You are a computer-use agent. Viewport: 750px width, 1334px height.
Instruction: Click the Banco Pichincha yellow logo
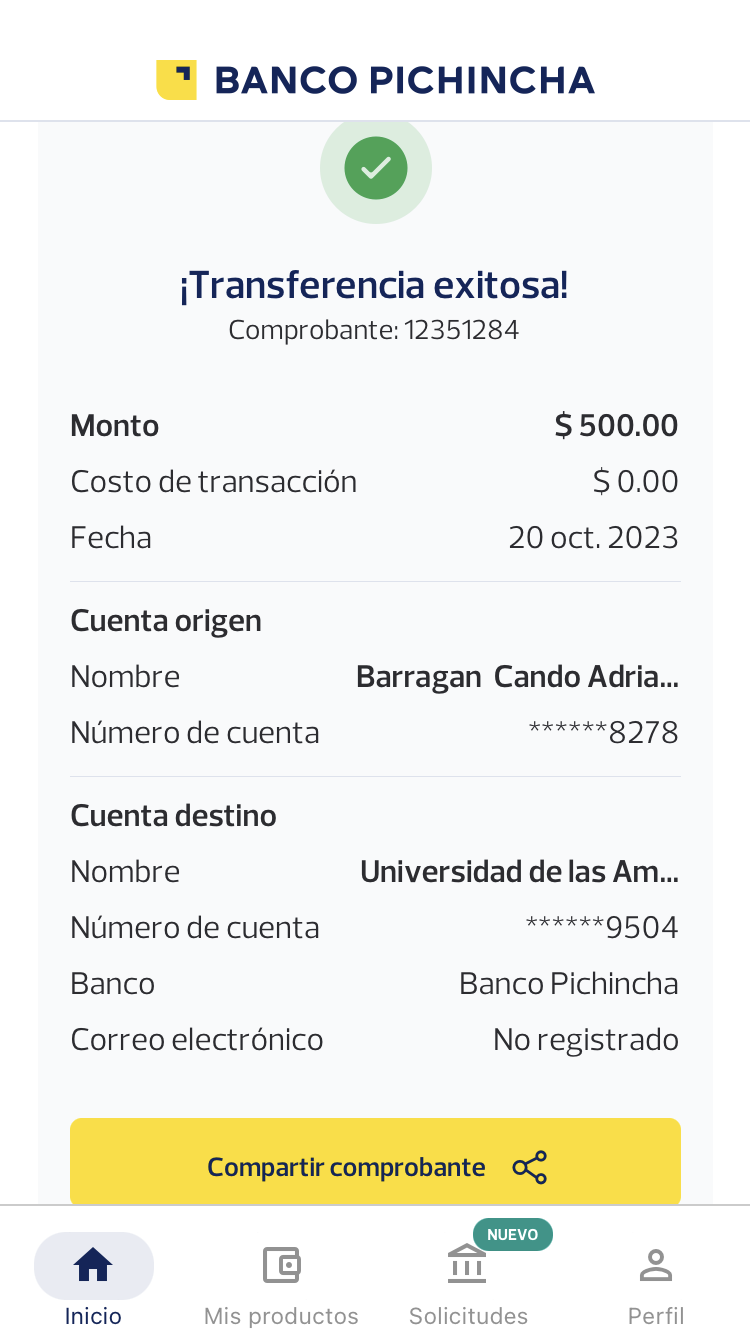[176, 80]
